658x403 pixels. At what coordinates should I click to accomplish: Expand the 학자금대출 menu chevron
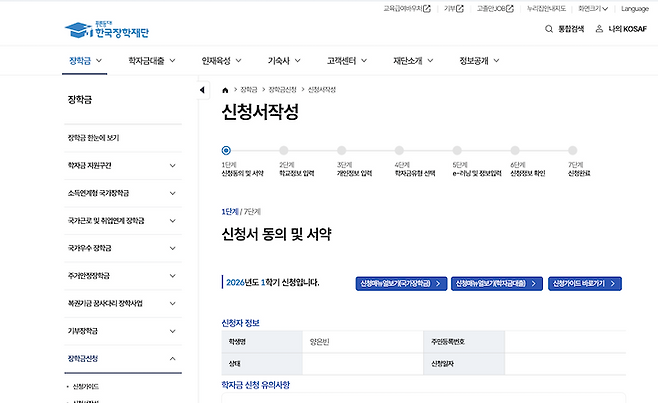(x=172, y=60)
